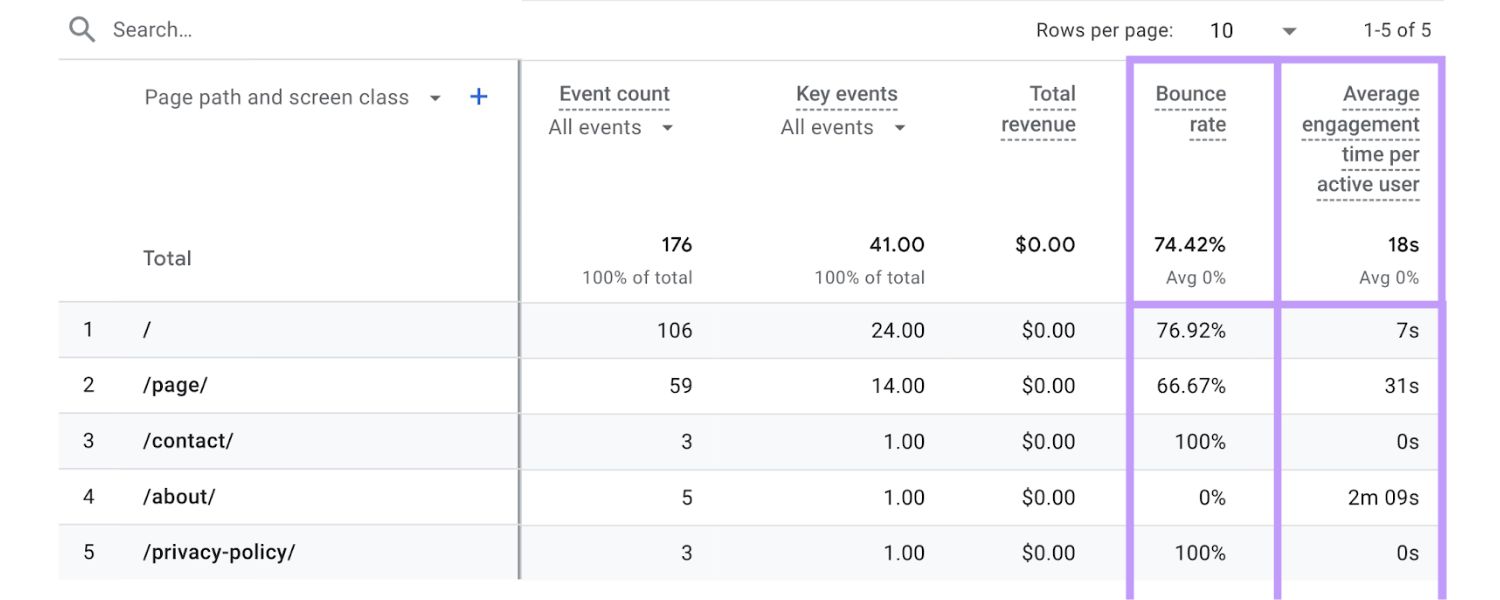
Task: Change Rows per page from 10
Action: [1221, 31]
